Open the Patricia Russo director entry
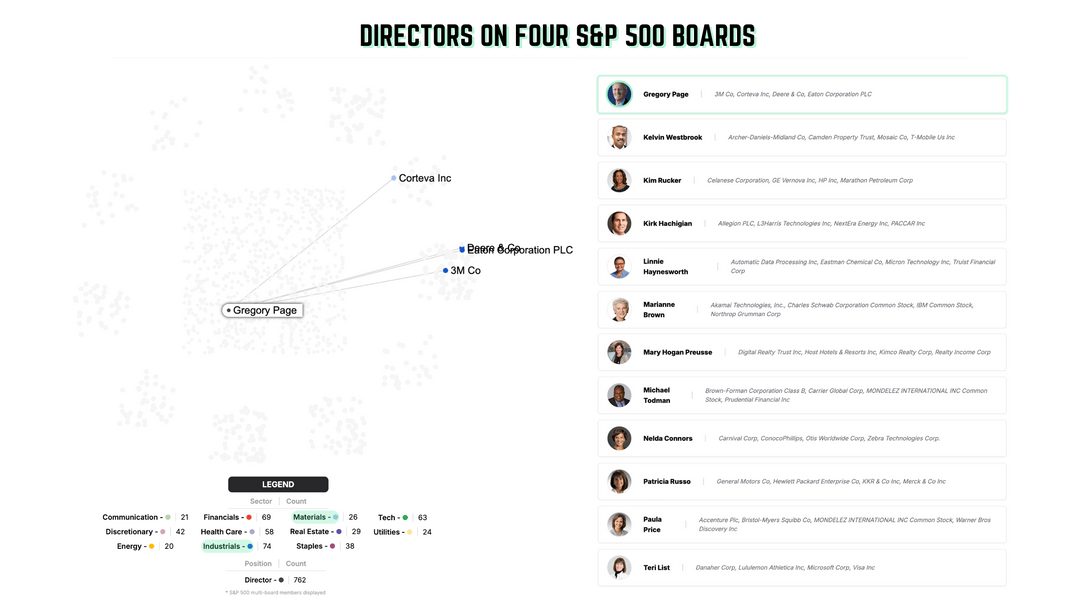Image resolution: width=1080 pixels, height=607 pixels. 801,481
